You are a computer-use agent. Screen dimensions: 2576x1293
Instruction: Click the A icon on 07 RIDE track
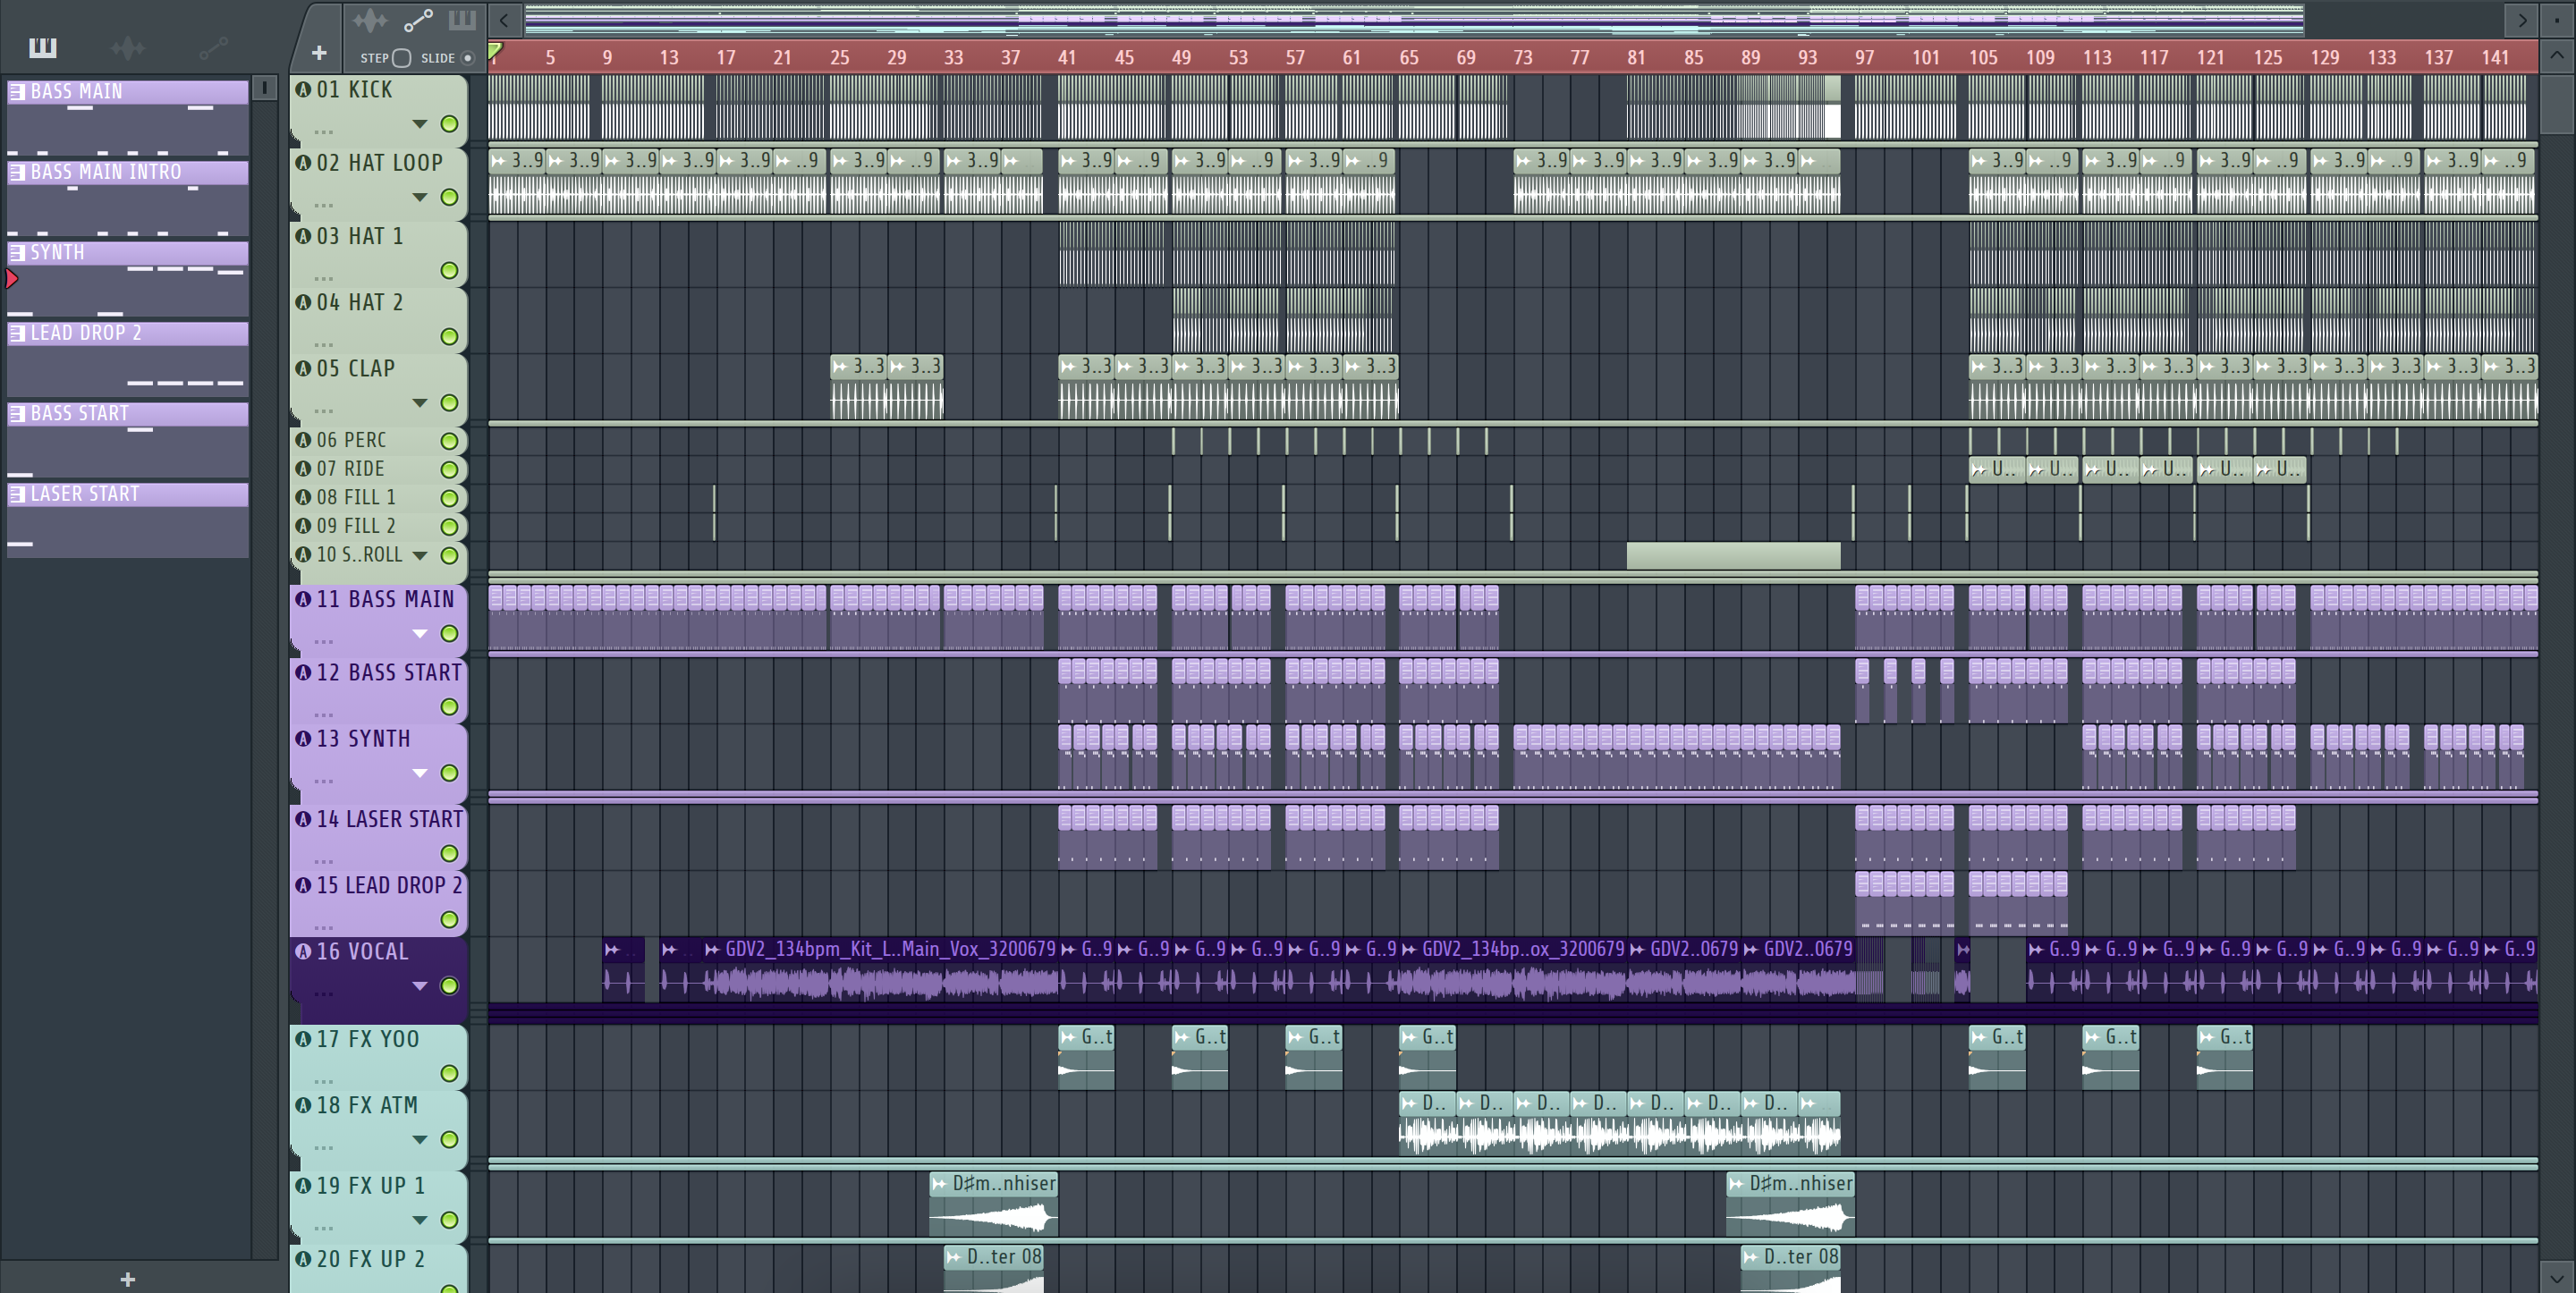point(303,468)
